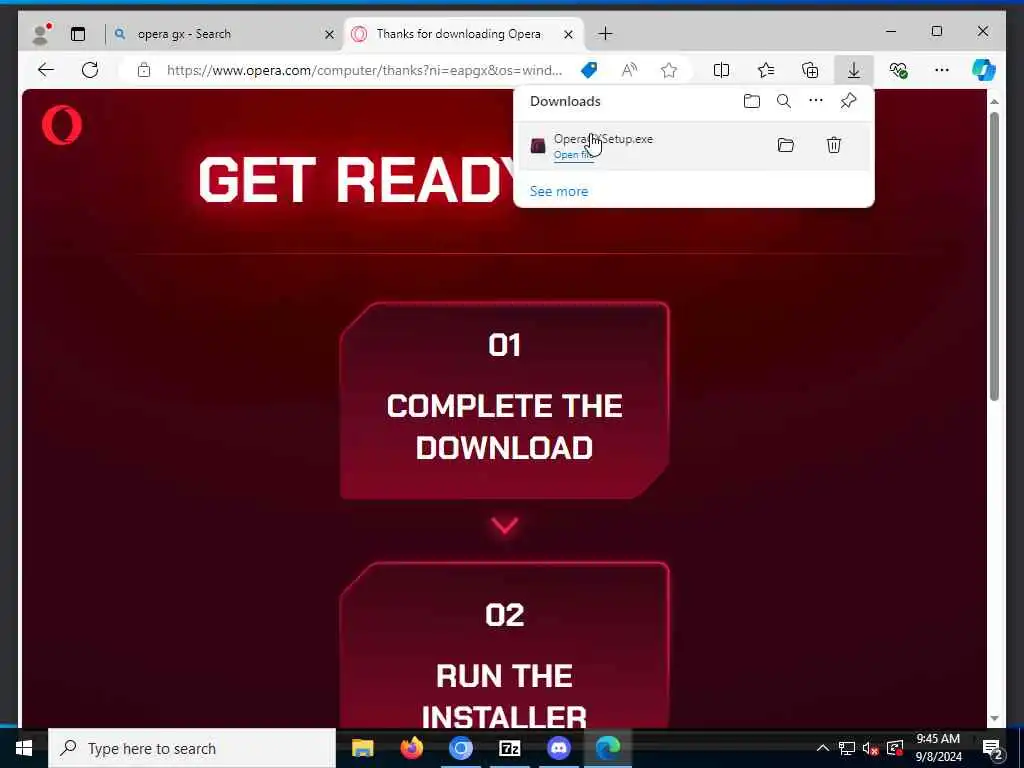Open downloads folder from Downloads panel
The width and height of the screenshot is (1024, 768).
point(752,101)
